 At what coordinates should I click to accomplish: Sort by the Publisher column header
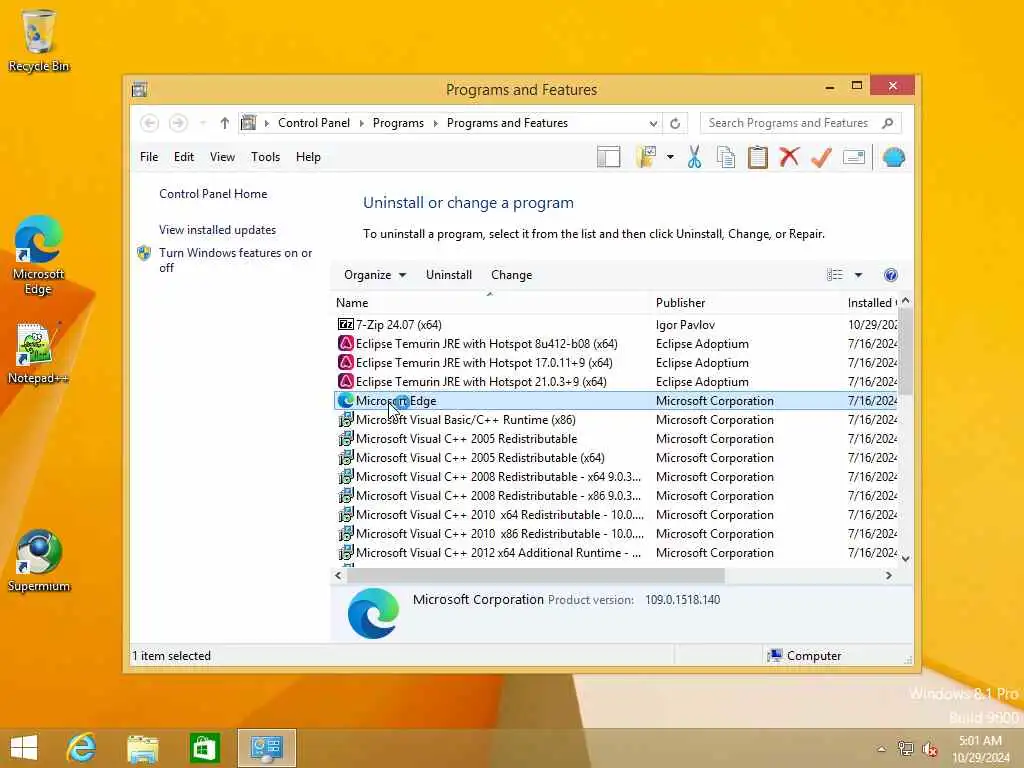tap(748, 302)
